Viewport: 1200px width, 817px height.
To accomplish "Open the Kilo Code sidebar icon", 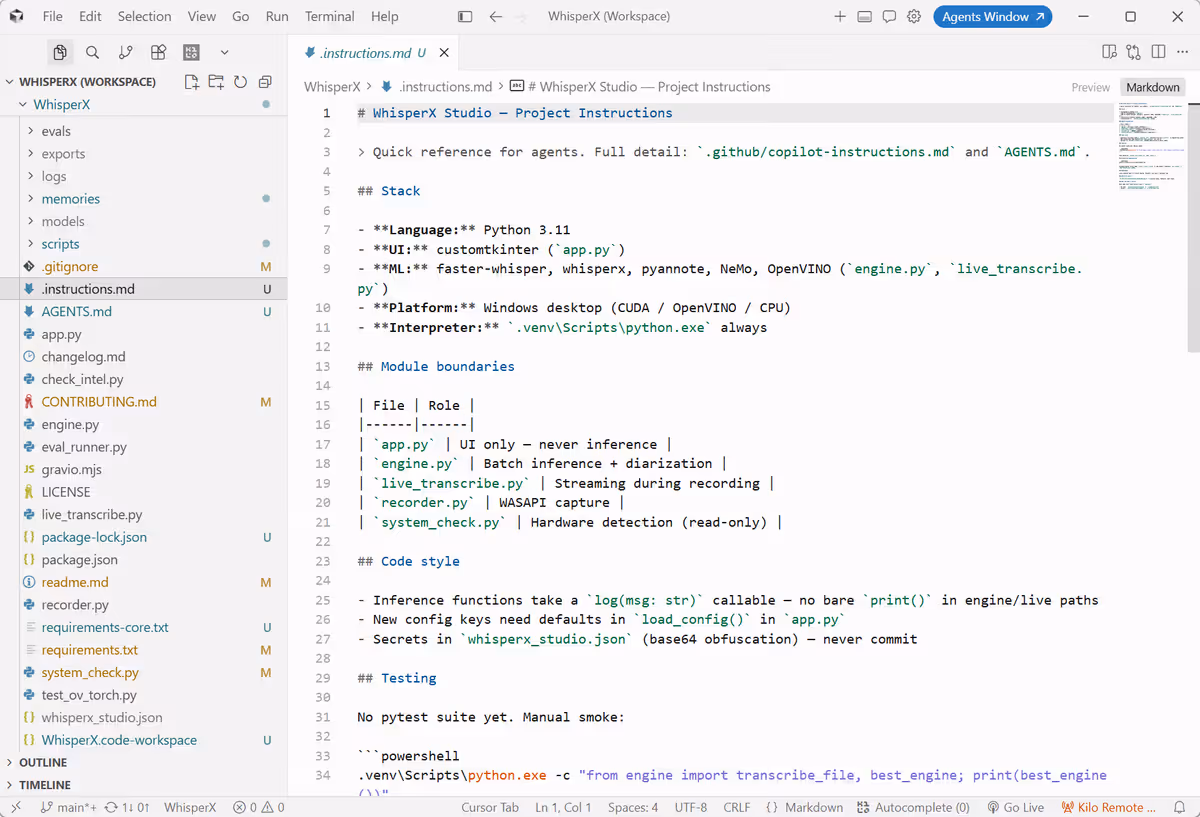I will pos(191,52).
